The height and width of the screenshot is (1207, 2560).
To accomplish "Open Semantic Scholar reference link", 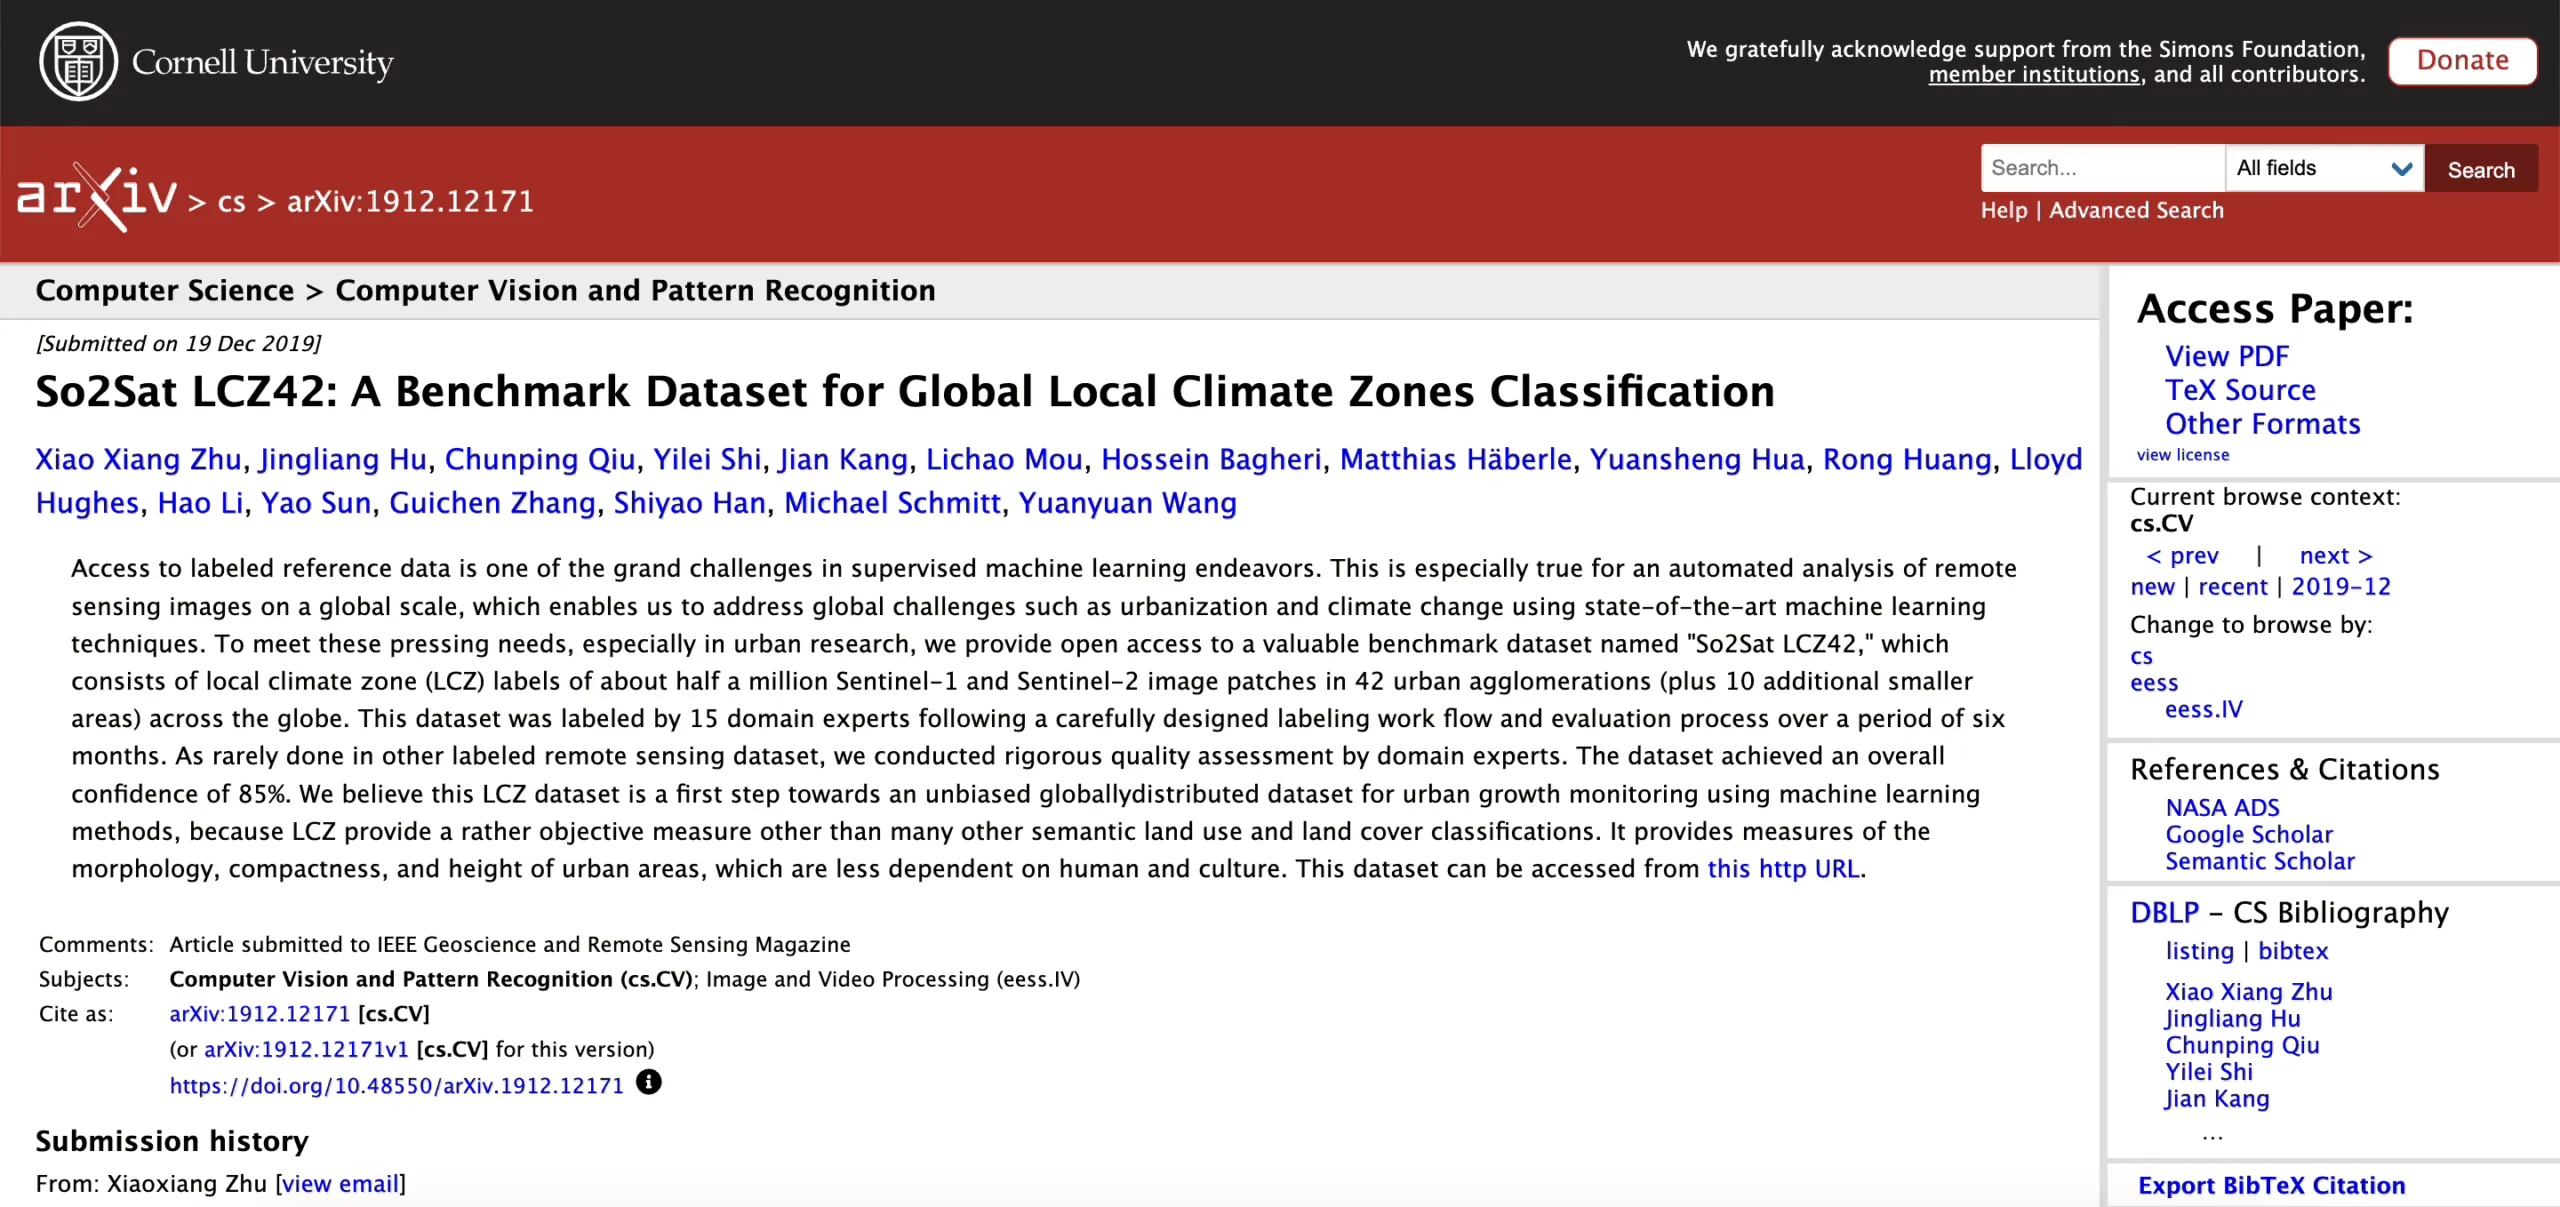I will coord(2260,861).
